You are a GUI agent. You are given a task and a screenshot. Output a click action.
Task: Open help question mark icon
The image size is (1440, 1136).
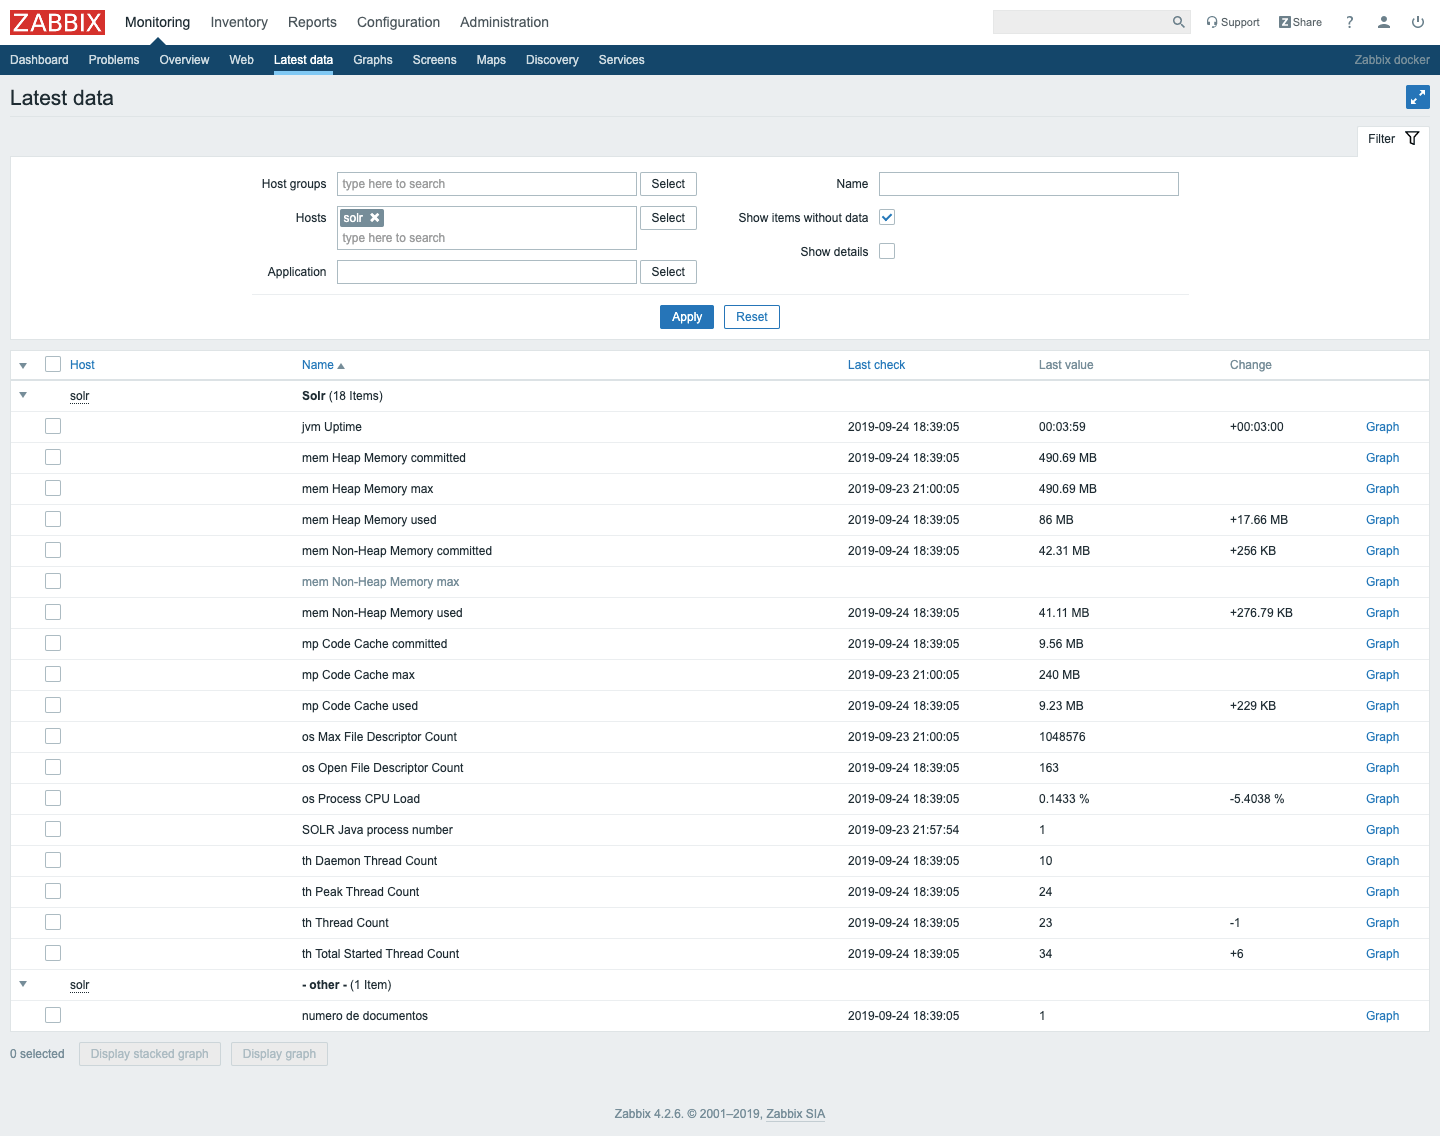coord(1349,22)
